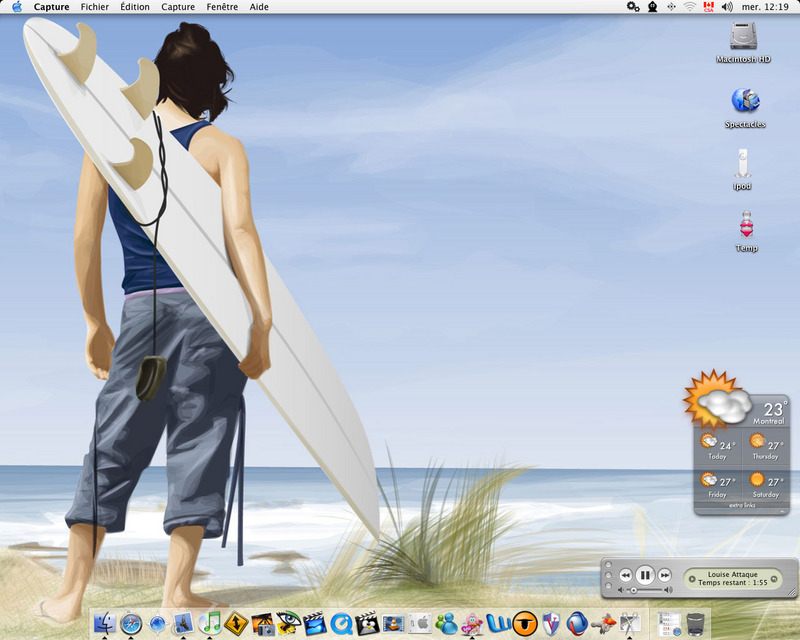Open penguin clapperboard app in dock
Image resolution: width=800 pixels, height=640 pixels.
tap(367, 623)
